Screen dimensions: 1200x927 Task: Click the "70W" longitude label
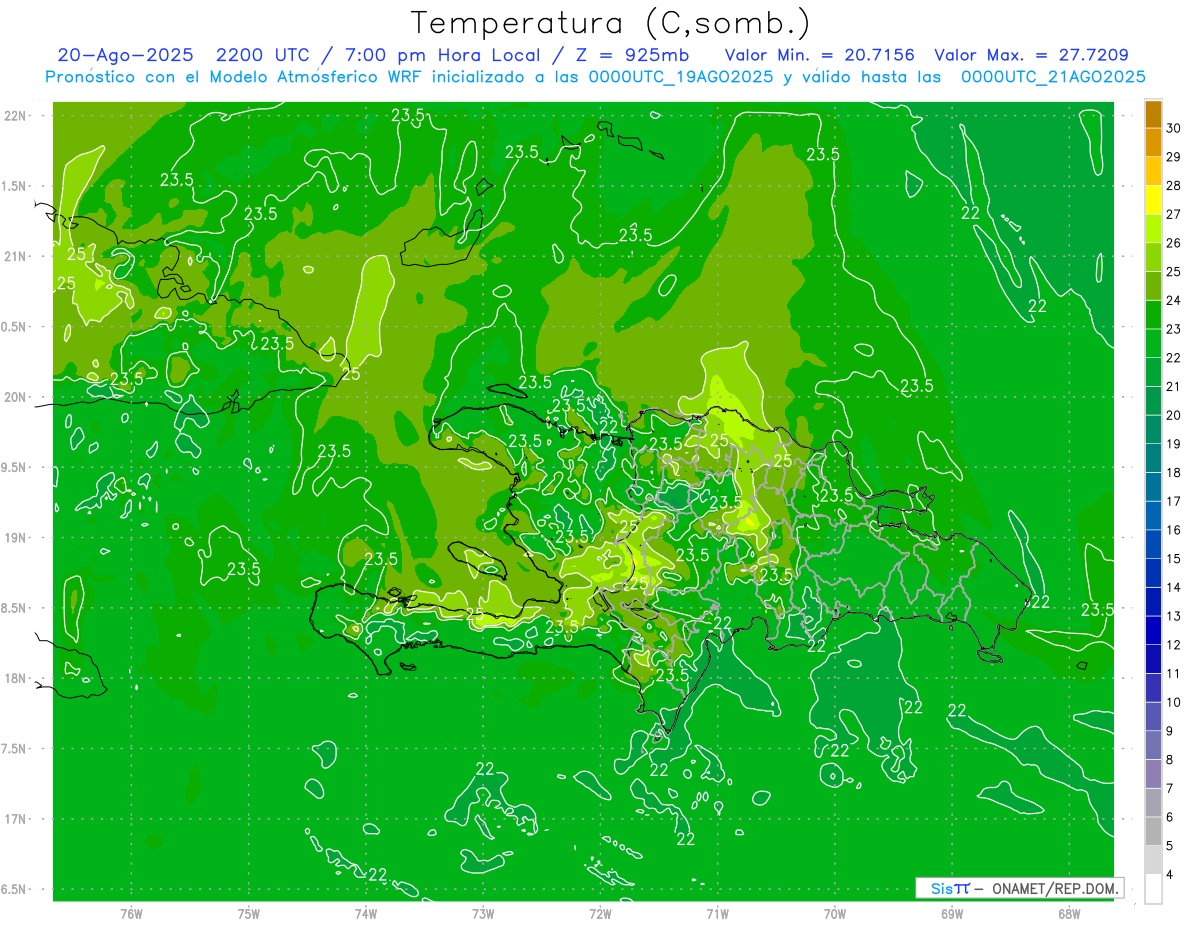[834, 913]
